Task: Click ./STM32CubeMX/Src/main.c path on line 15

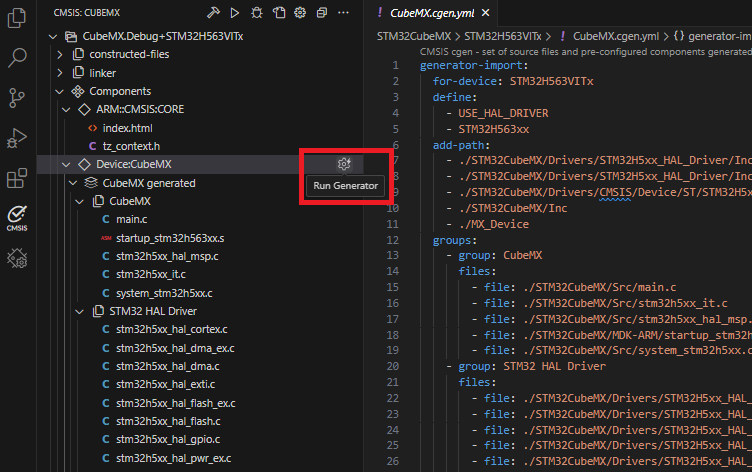Action: tap(600, 287)
